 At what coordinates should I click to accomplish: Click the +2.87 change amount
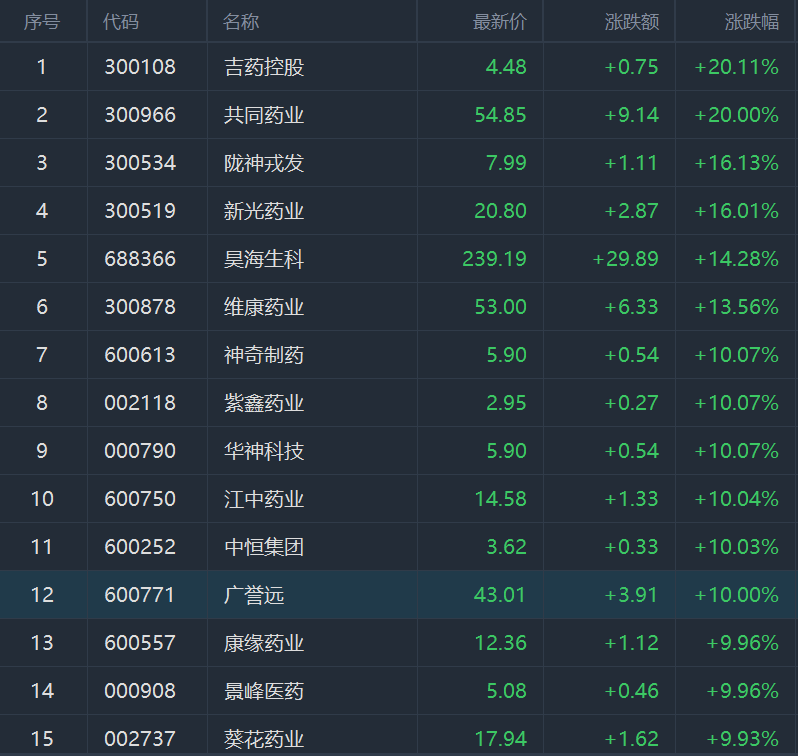[x=632, y=211]
